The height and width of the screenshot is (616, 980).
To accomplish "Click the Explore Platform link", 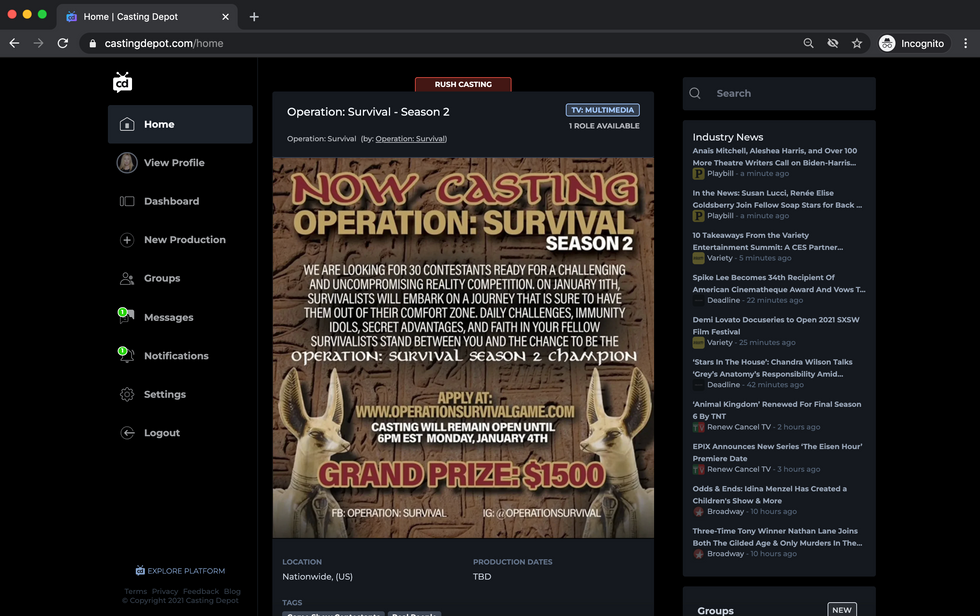I will point(180,570).
